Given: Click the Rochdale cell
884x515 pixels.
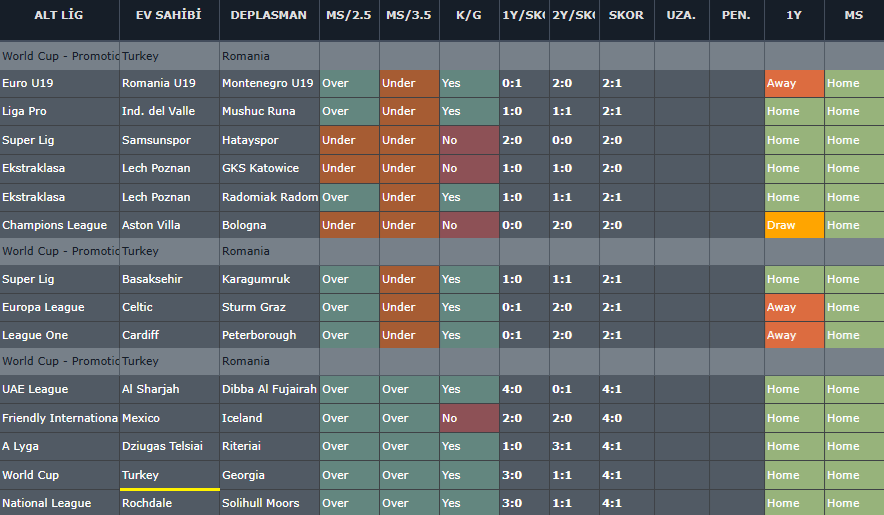Looking at the screenshot, I should (169, 503).
